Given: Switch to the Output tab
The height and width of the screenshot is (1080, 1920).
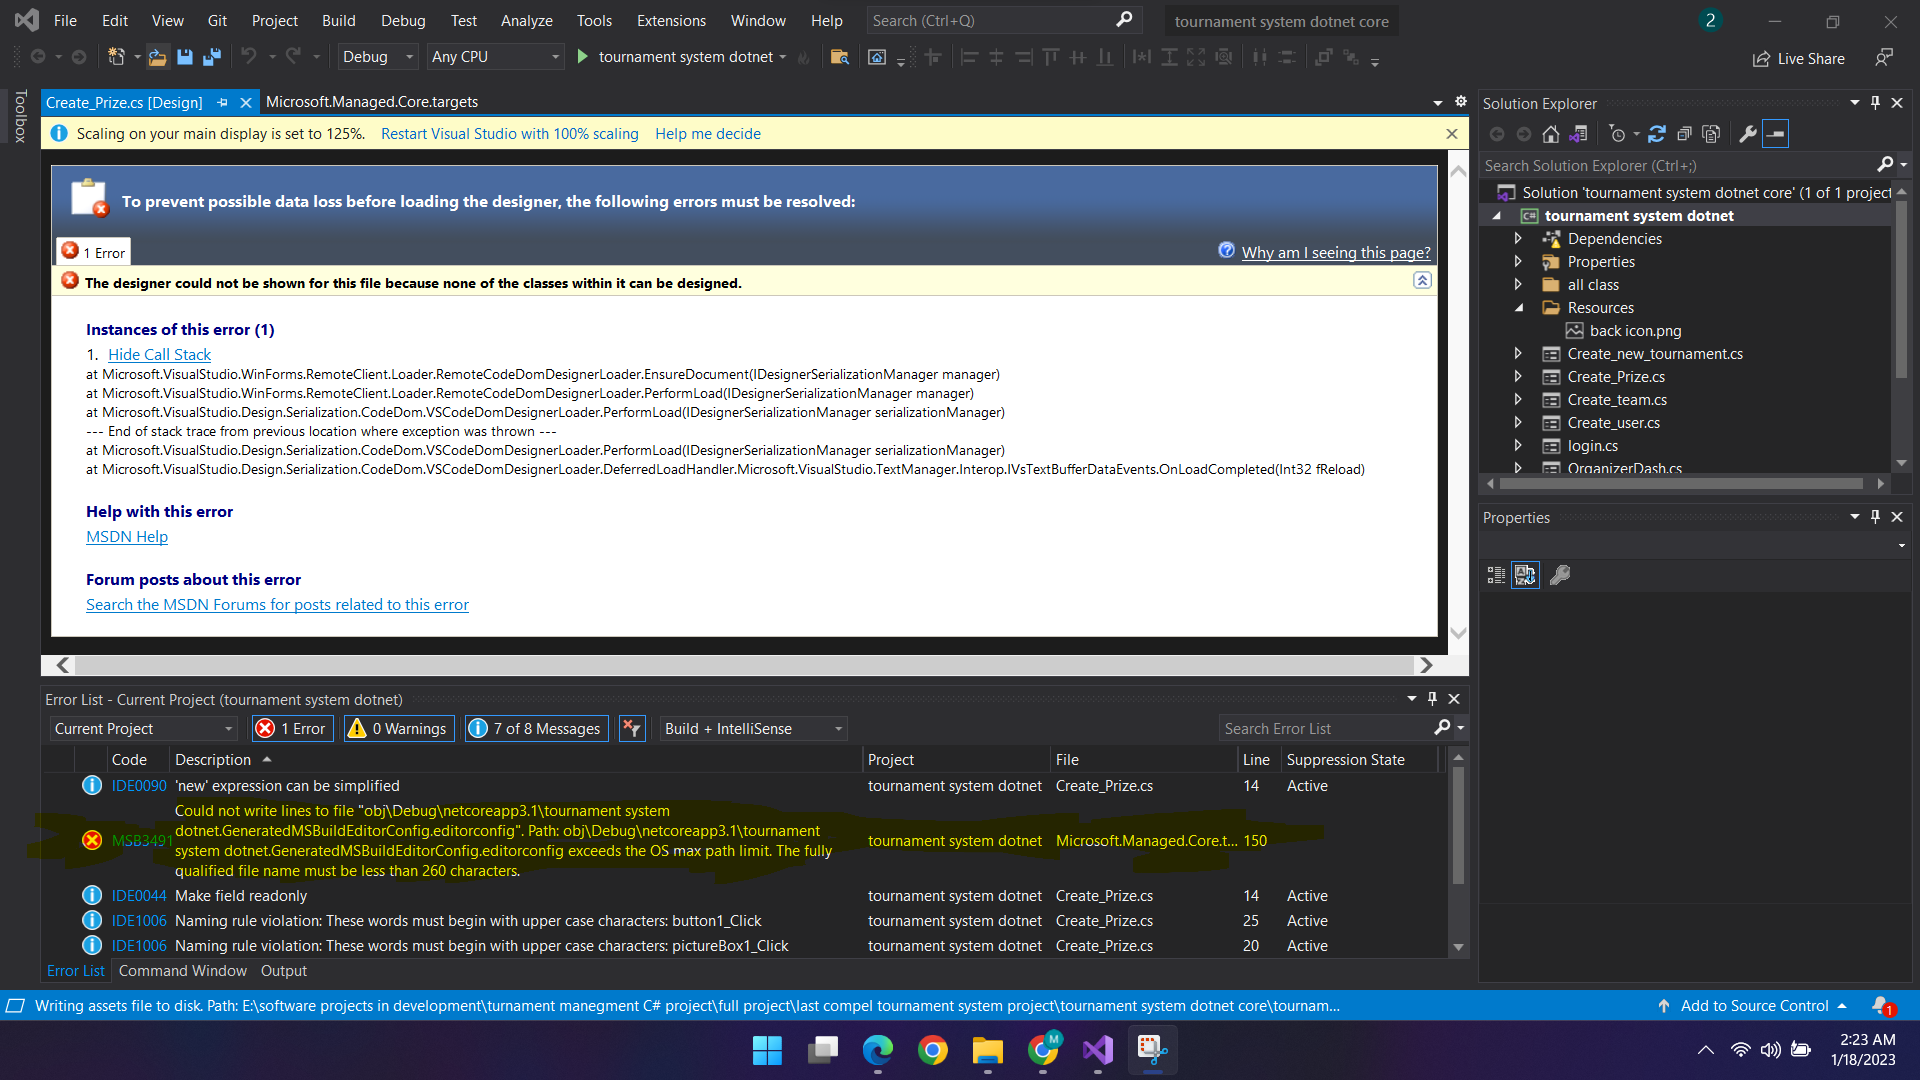Looking at the screenshot, I should [x=284, y=971].
